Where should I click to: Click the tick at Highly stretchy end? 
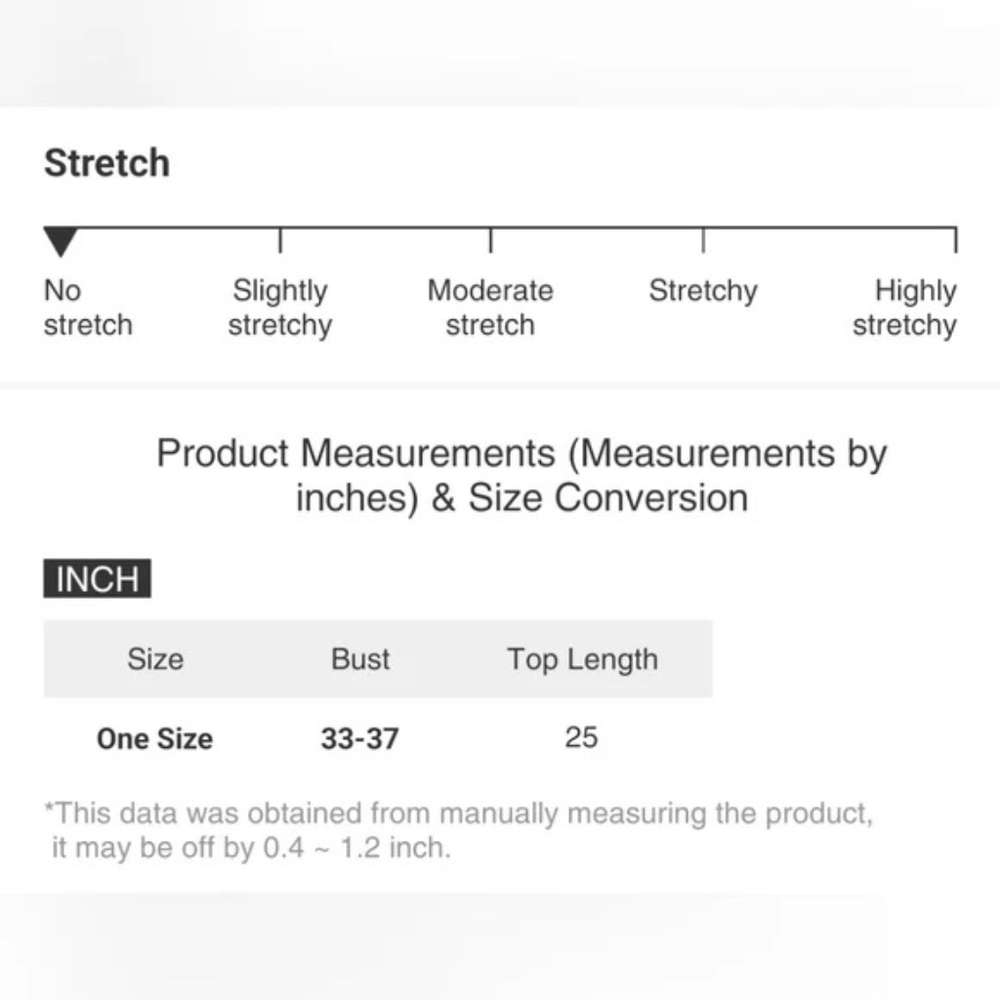(955, 240)
